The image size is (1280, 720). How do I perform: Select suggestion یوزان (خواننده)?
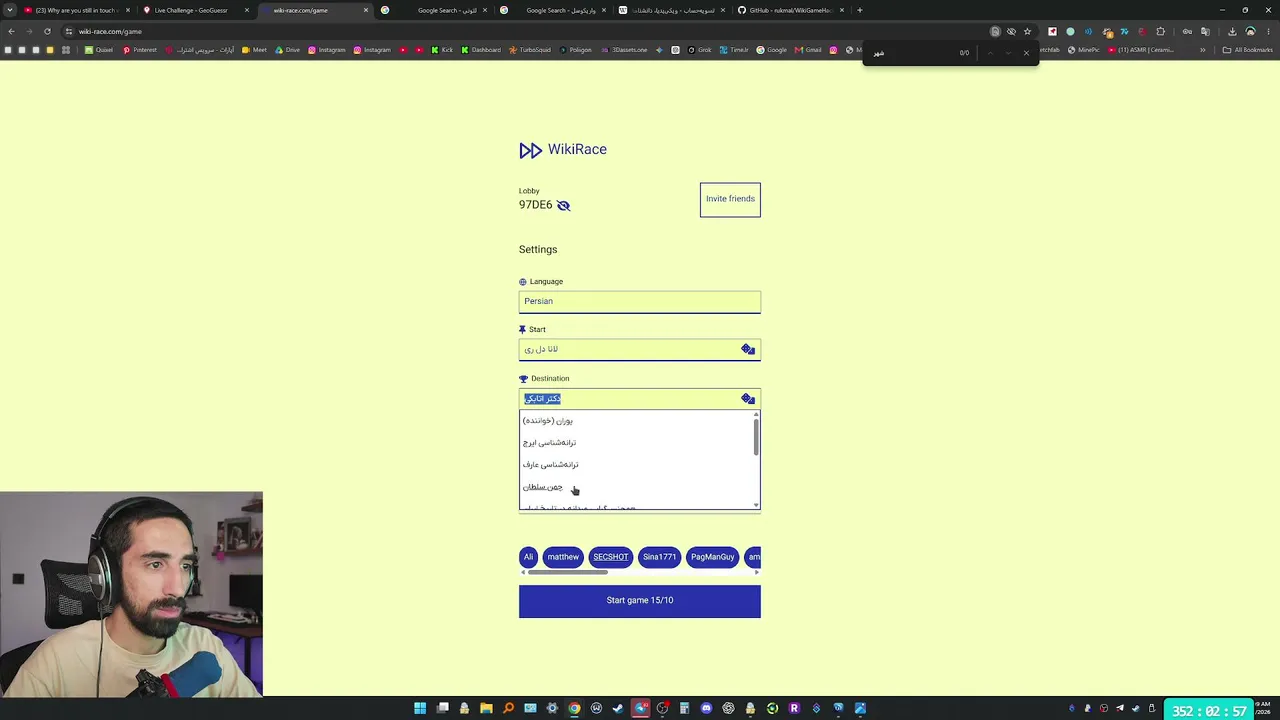pos(636,421)
